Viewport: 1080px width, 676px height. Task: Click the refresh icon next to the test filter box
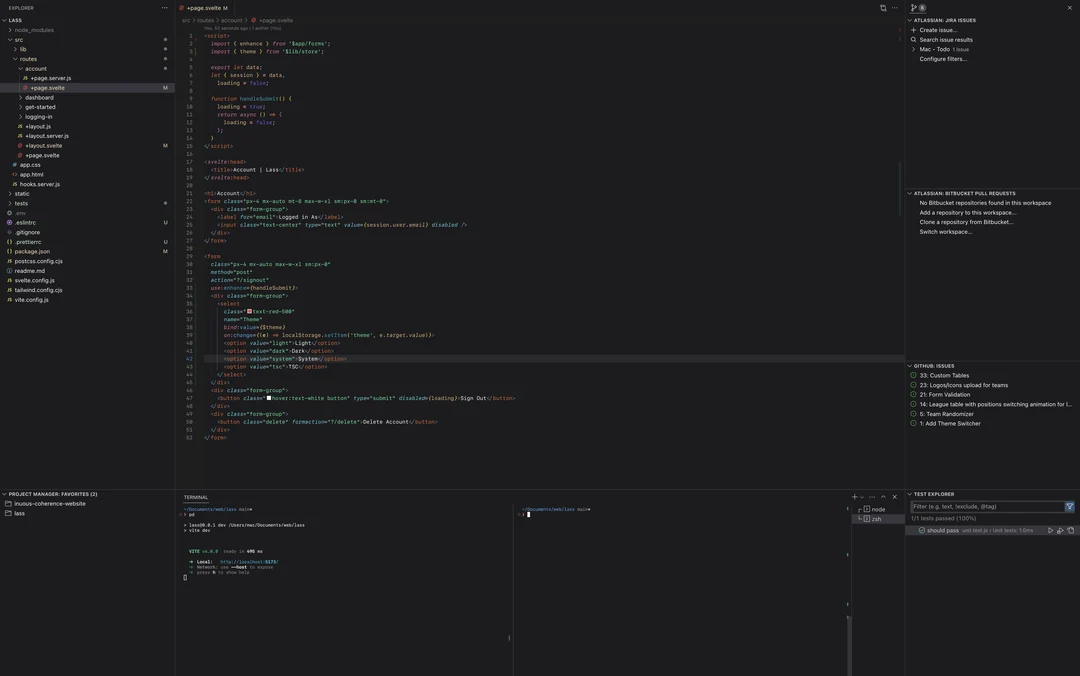[1068, 504]
